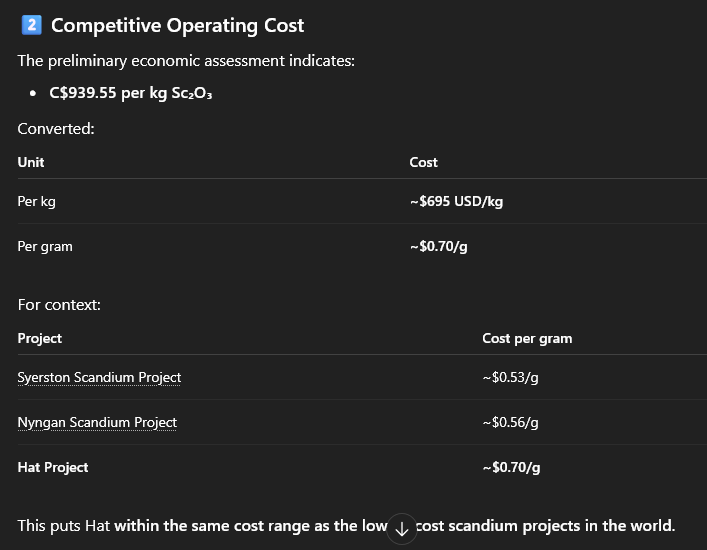Open the Nyngan Scandium Project link
707x550 pixels.
(97, 422)
